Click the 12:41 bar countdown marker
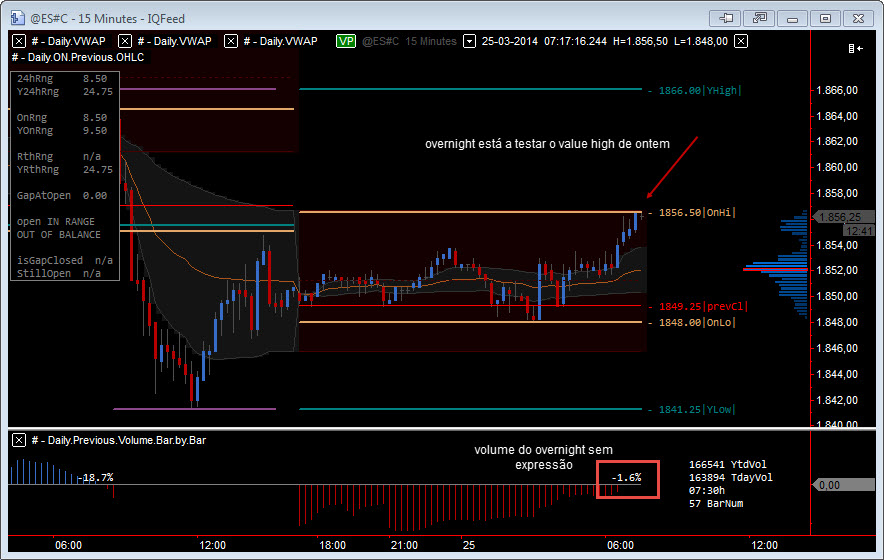 point(859,231)
